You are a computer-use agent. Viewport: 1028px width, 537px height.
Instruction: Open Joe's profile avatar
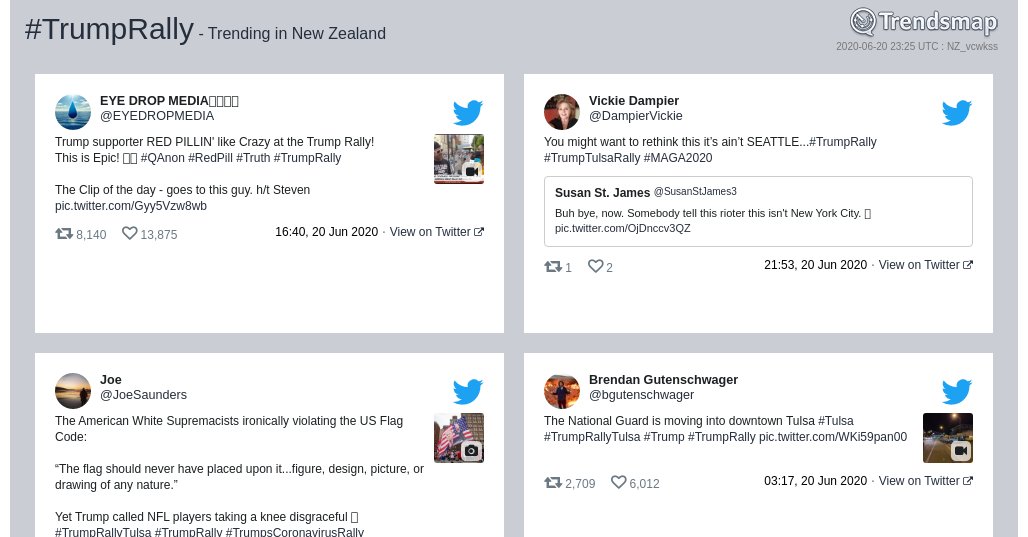pos(73,391)
